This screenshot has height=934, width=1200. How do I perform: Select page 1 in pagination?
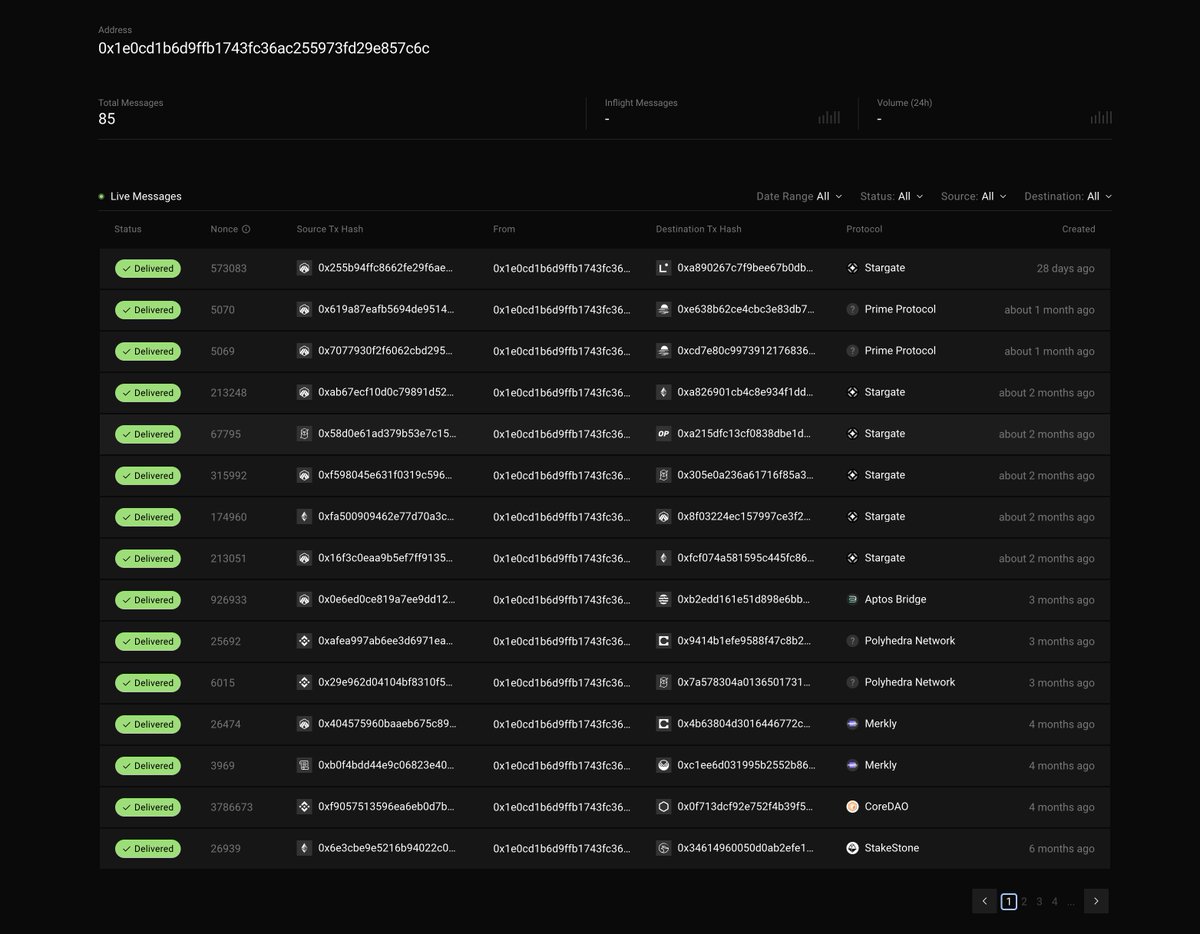coord(1008,901)
